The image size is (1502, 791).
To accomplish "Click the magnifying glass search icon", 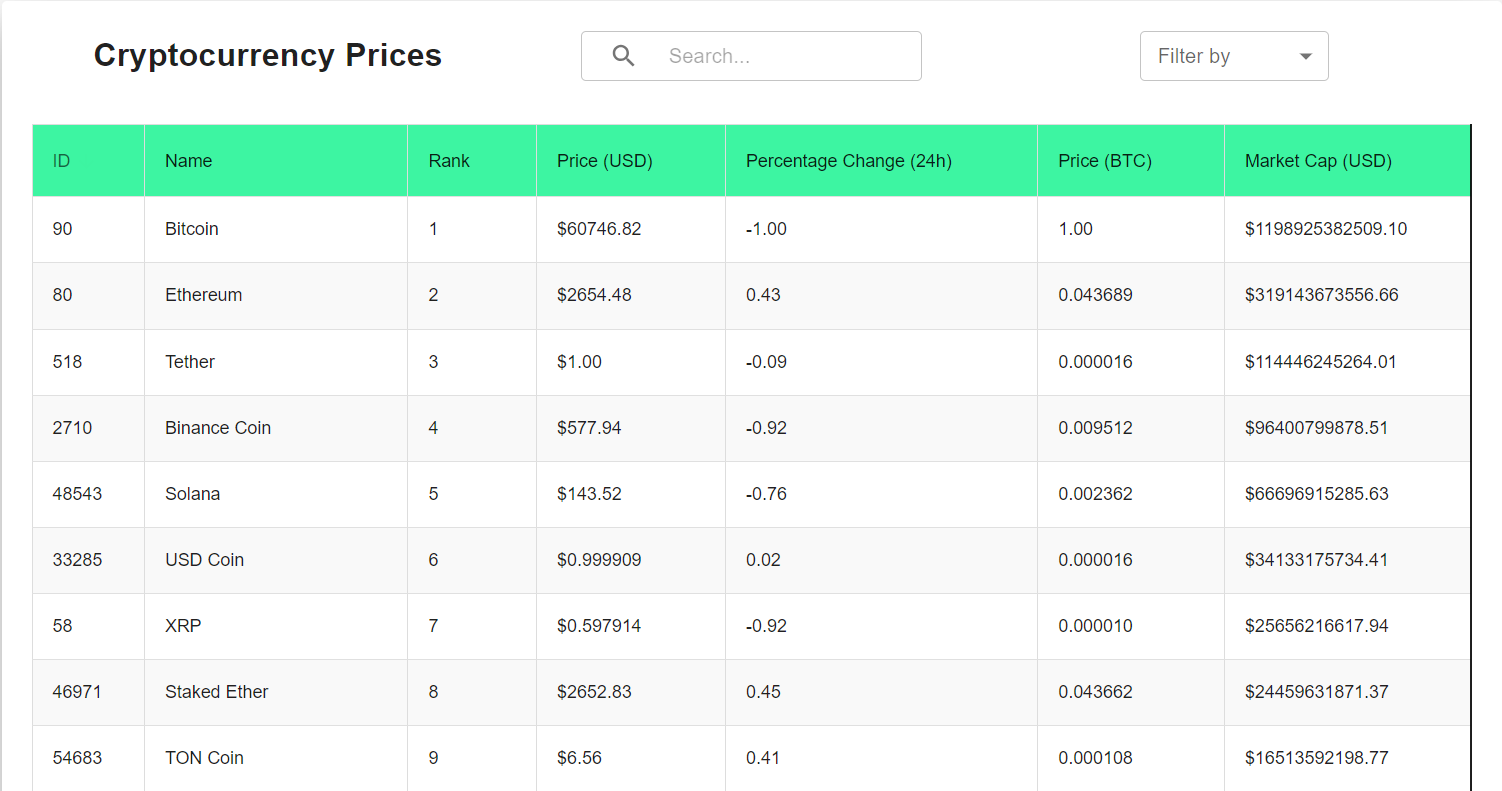I will 623,56.
